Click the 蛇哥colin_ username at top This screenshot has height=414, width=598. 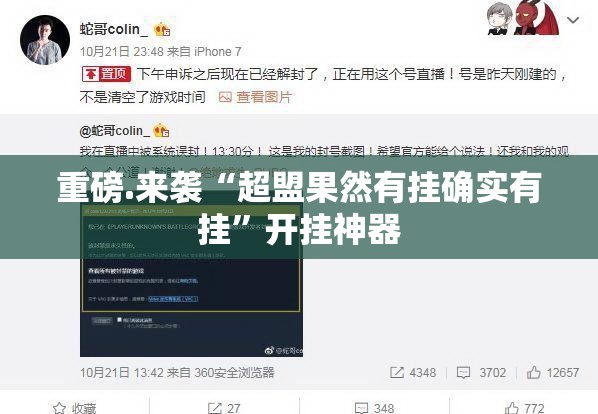point(114,29)
